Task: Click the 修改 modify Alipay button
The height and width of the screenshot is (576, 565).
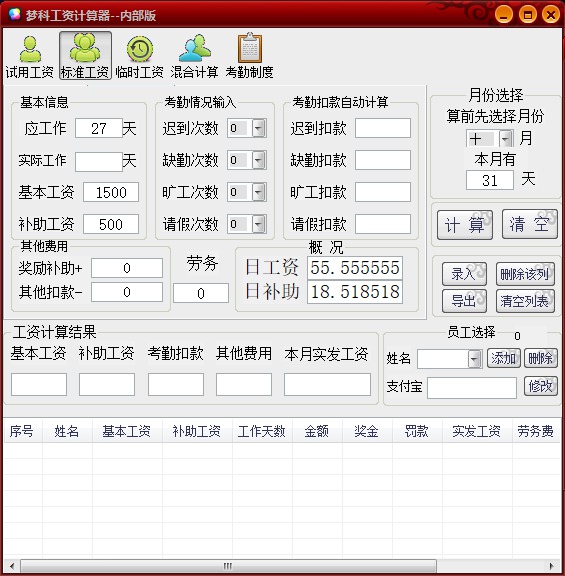Action: [541, 386]
